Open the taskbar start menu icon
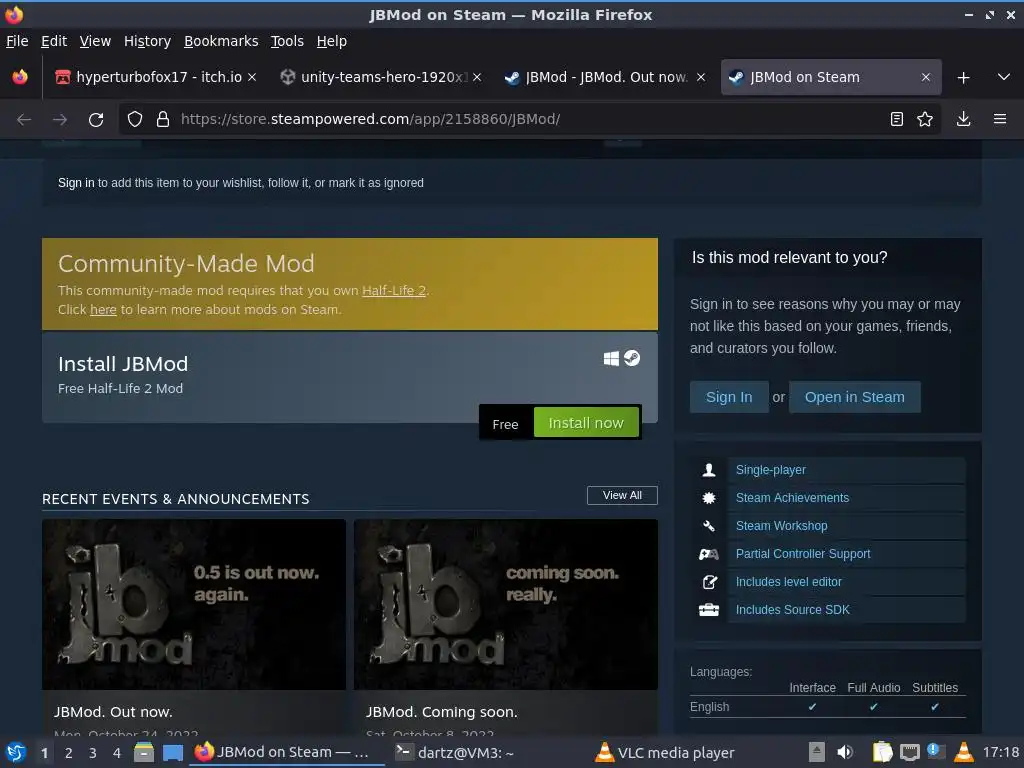Viewport: 1024px width, 768px height. pos(16,752)
